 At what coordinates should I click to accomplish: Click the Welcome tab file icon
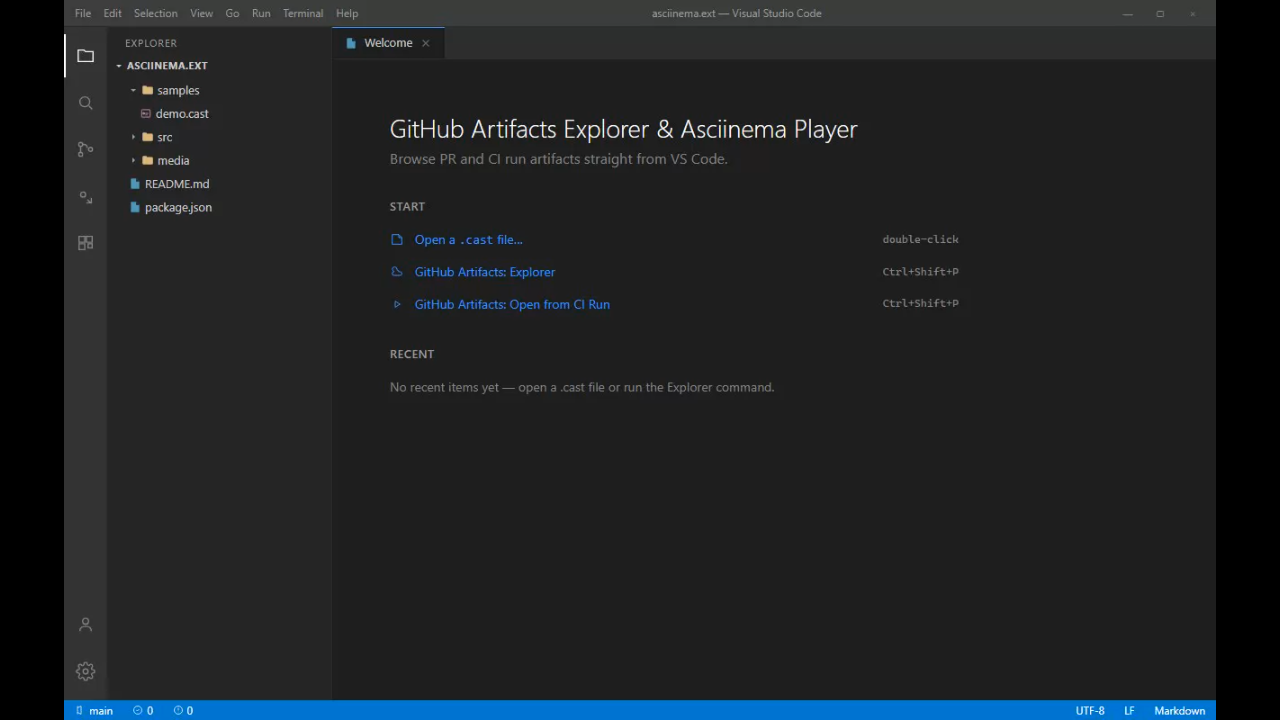[350, 43]
